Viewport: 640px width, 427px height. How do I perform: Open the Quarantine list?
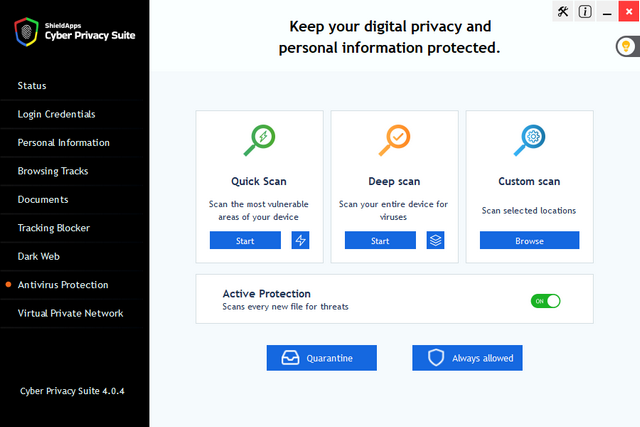coord(321,357)
